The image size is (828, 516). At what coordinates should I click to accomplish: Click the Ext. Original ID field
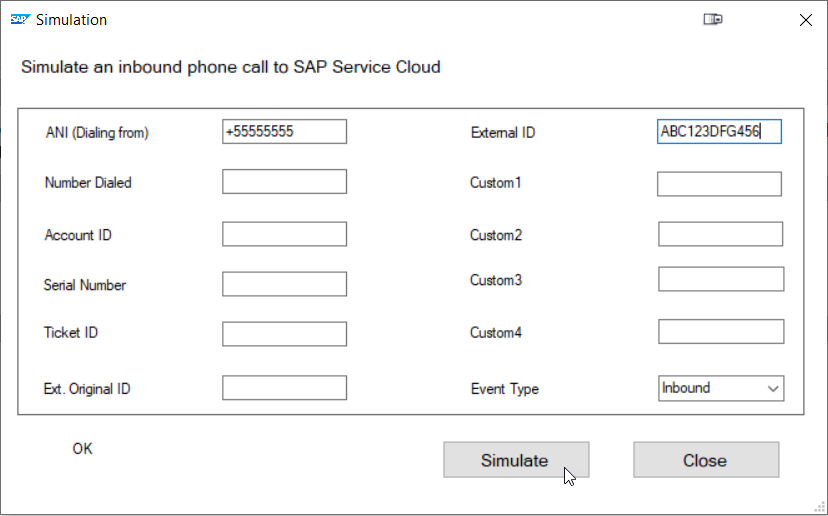pos(285,388)
